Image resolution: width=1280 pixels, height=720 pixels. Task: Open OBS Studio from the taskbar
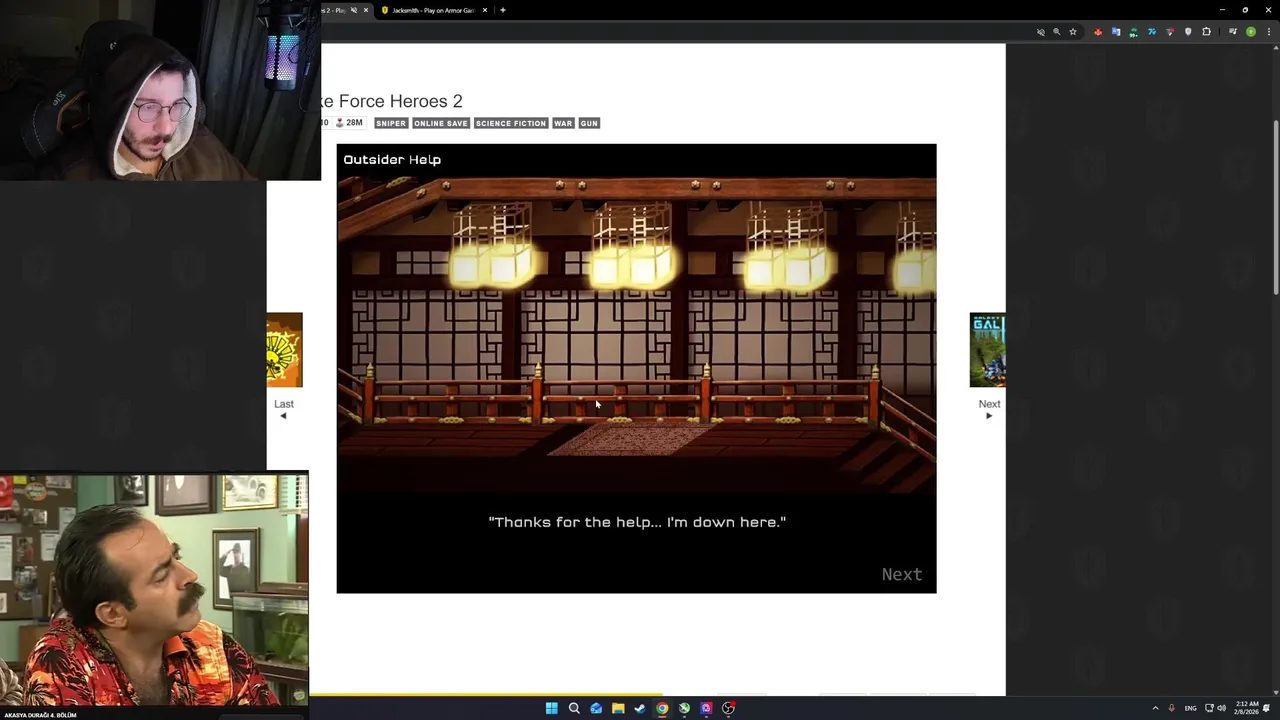pyautogui.click(x=728, y=708)
